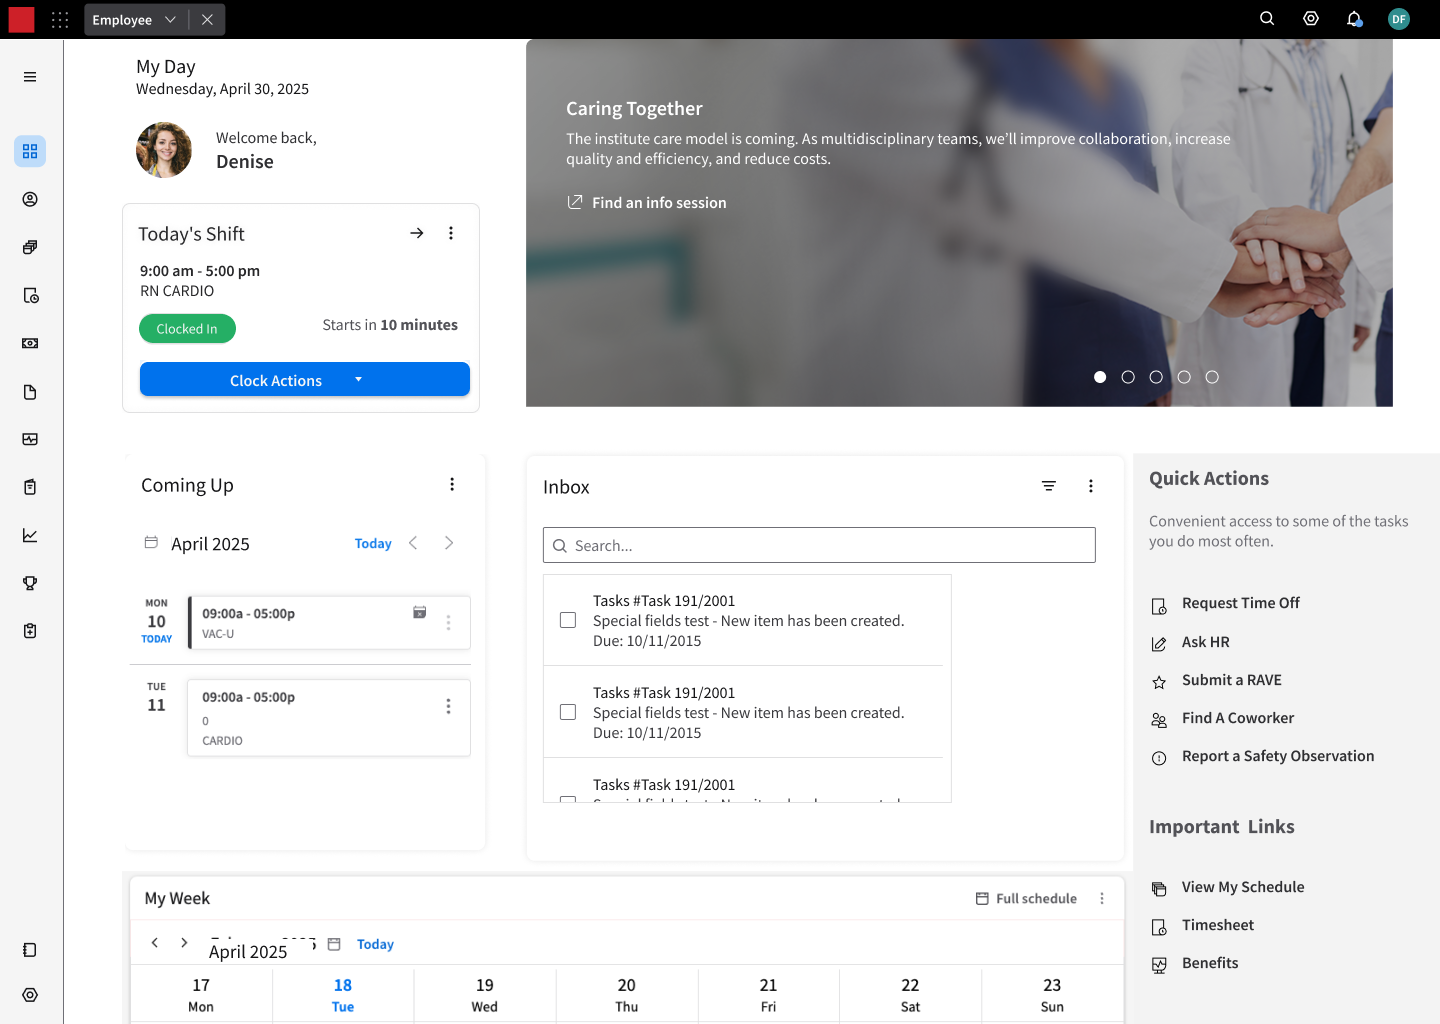The width and height of the screenshot is (1440, 1024).
Task: Click Request Time Off quick action
Action: pos(1226,603)
